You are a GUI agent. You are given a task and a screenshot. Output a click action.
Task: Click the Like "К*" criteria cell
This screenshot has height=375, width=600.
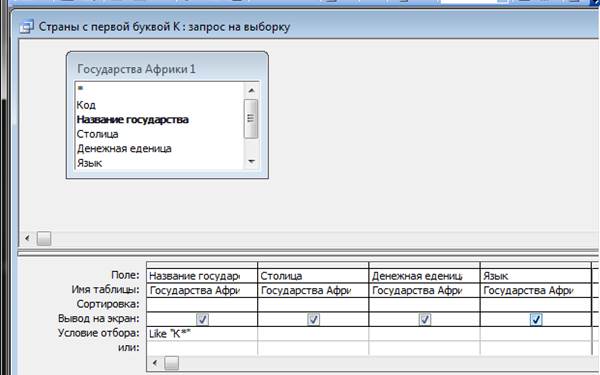[202, 334]
